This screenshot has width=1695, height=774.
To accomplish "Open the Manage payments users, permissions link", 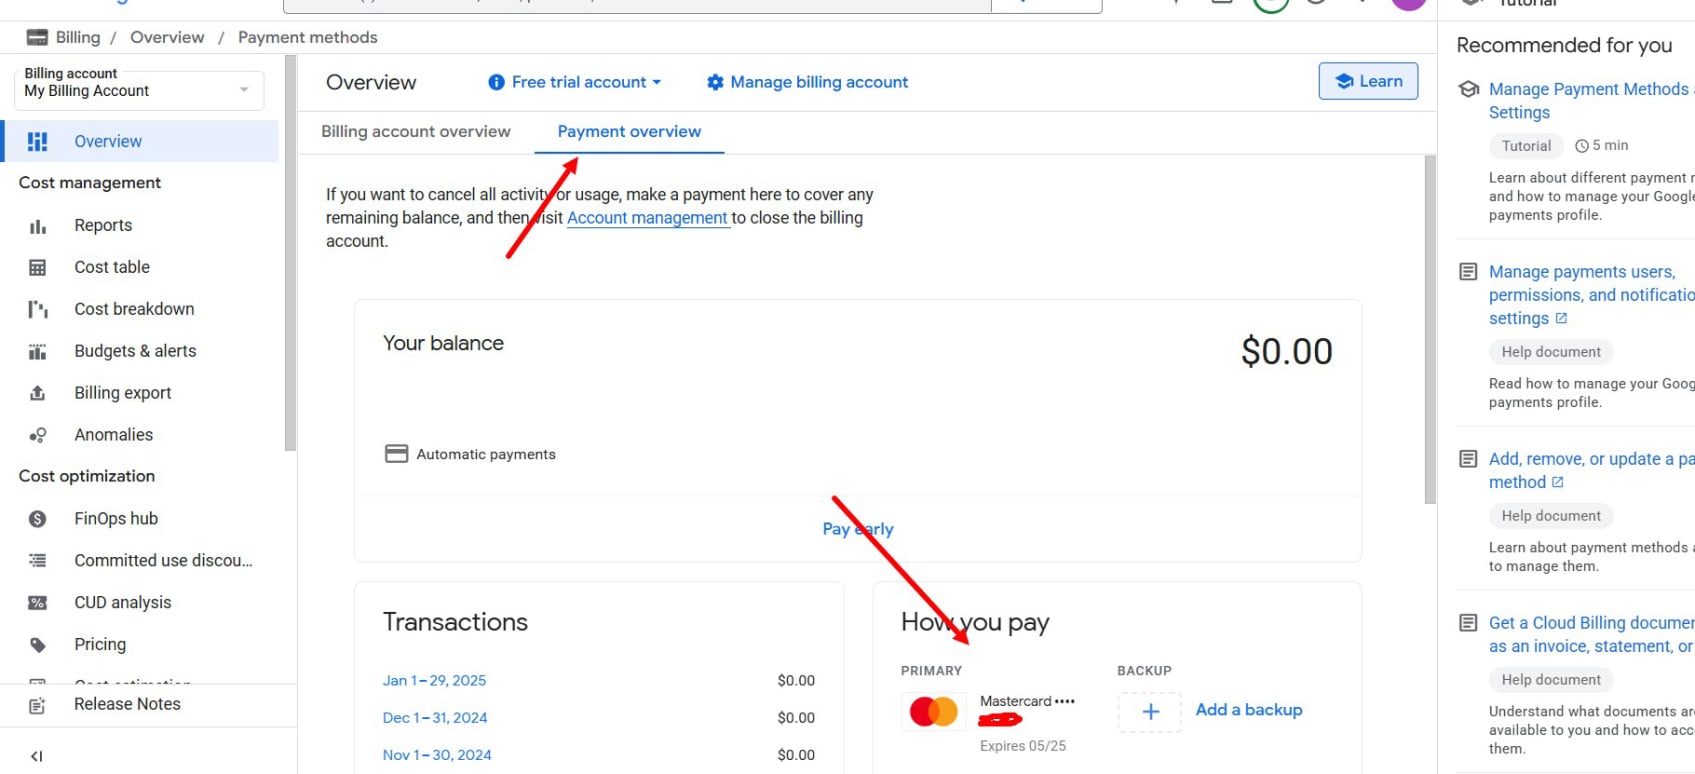I will (x=1591, y=295).
